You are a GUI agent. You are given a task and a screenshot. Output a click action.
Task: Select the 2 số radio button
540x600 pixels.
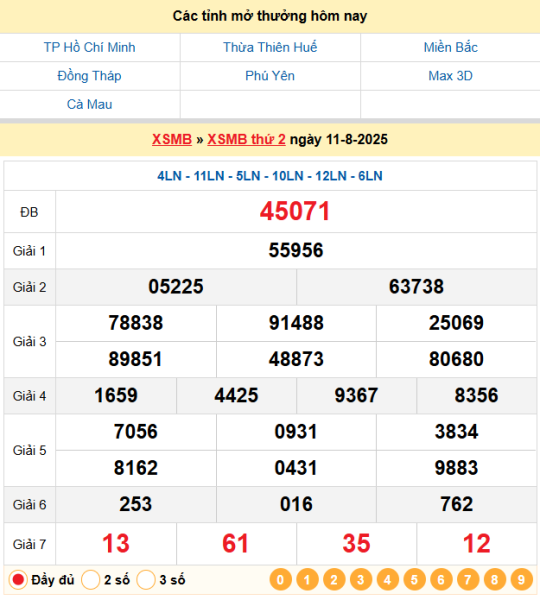pos(91,580)
